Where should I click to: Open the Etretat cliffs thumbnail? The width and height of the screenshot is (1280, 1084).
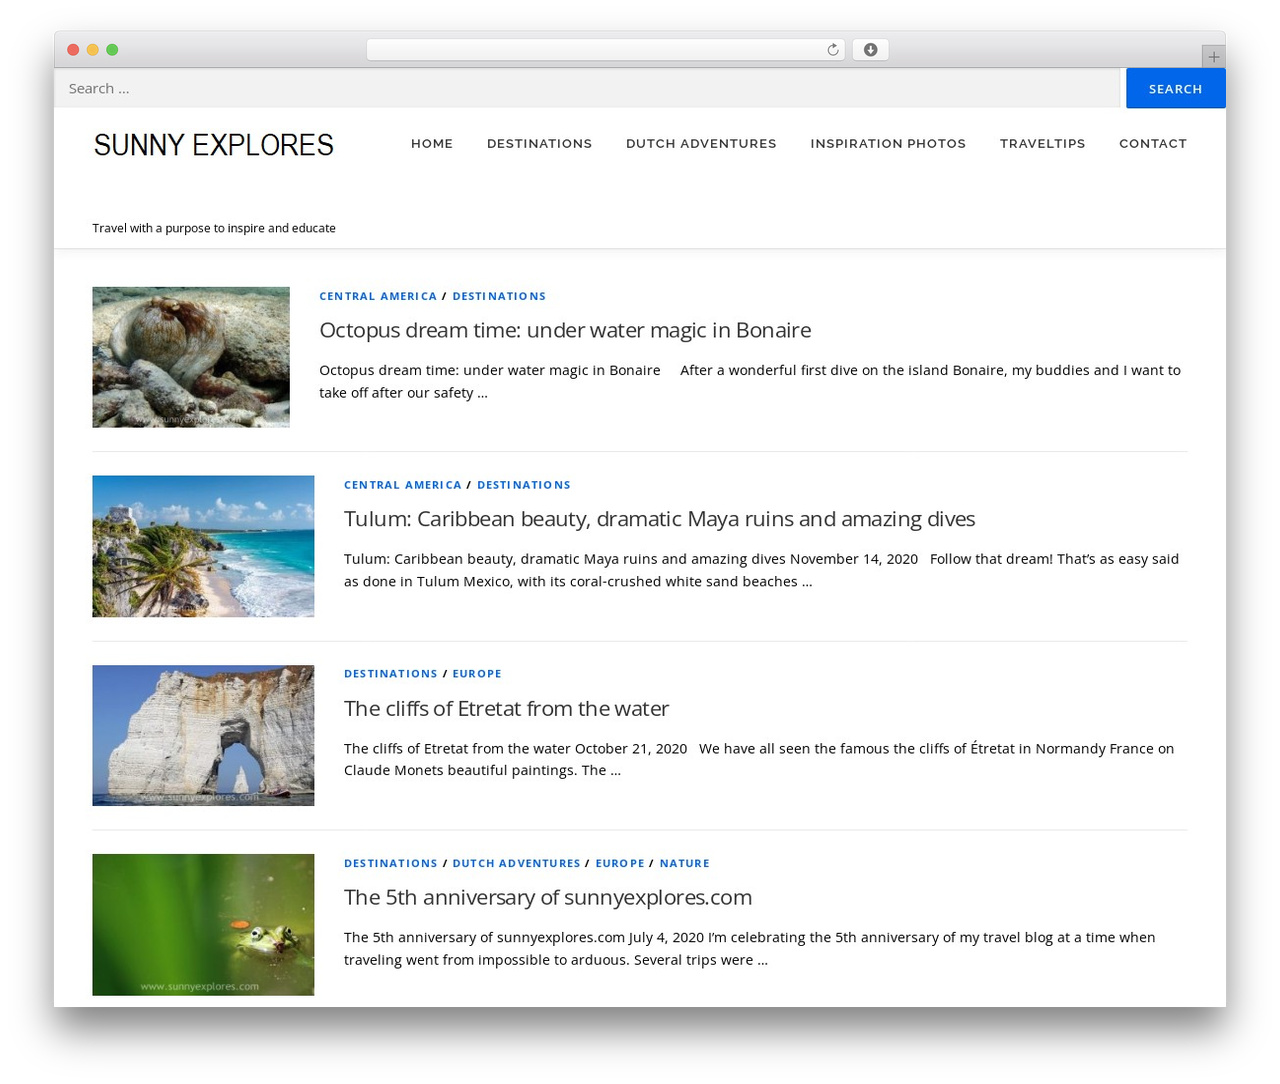coord(203,735)
